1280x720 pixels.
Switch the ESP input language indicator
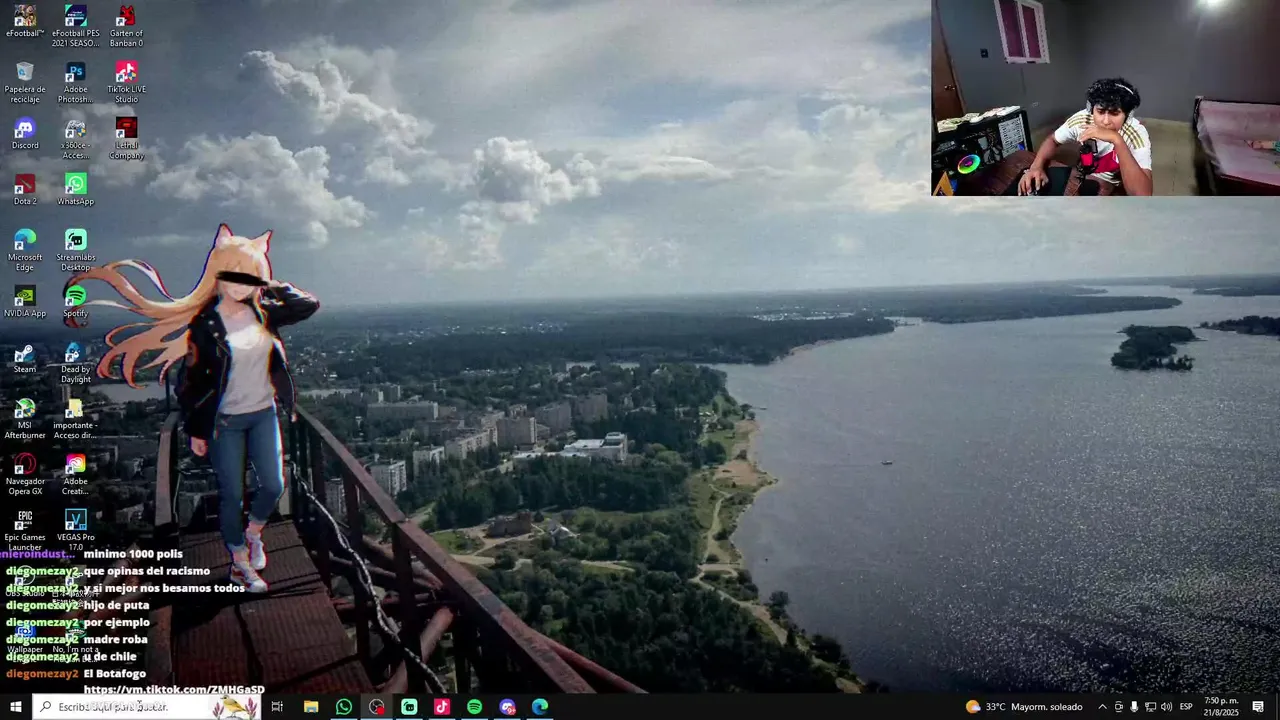(1186, 707)
